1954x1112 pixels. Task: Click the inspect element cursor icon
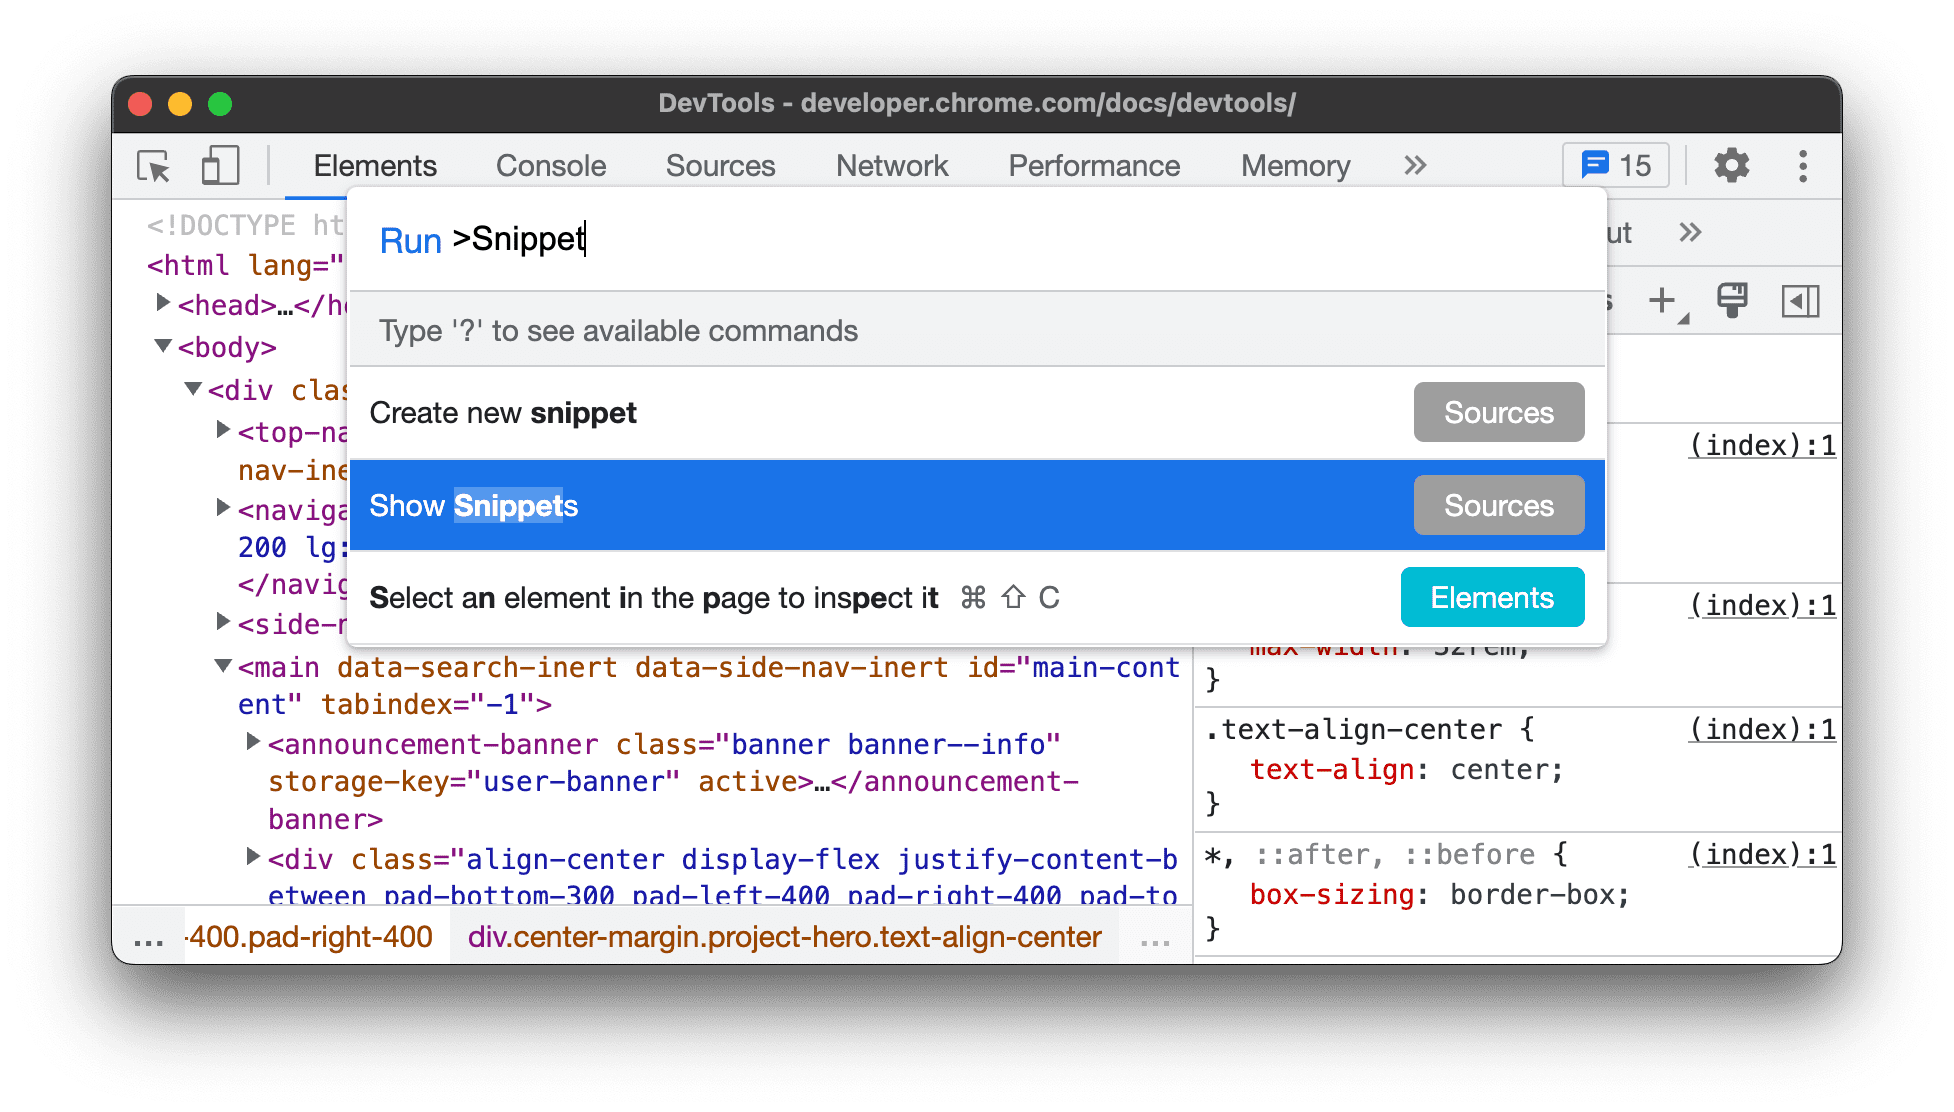point(152,162)
